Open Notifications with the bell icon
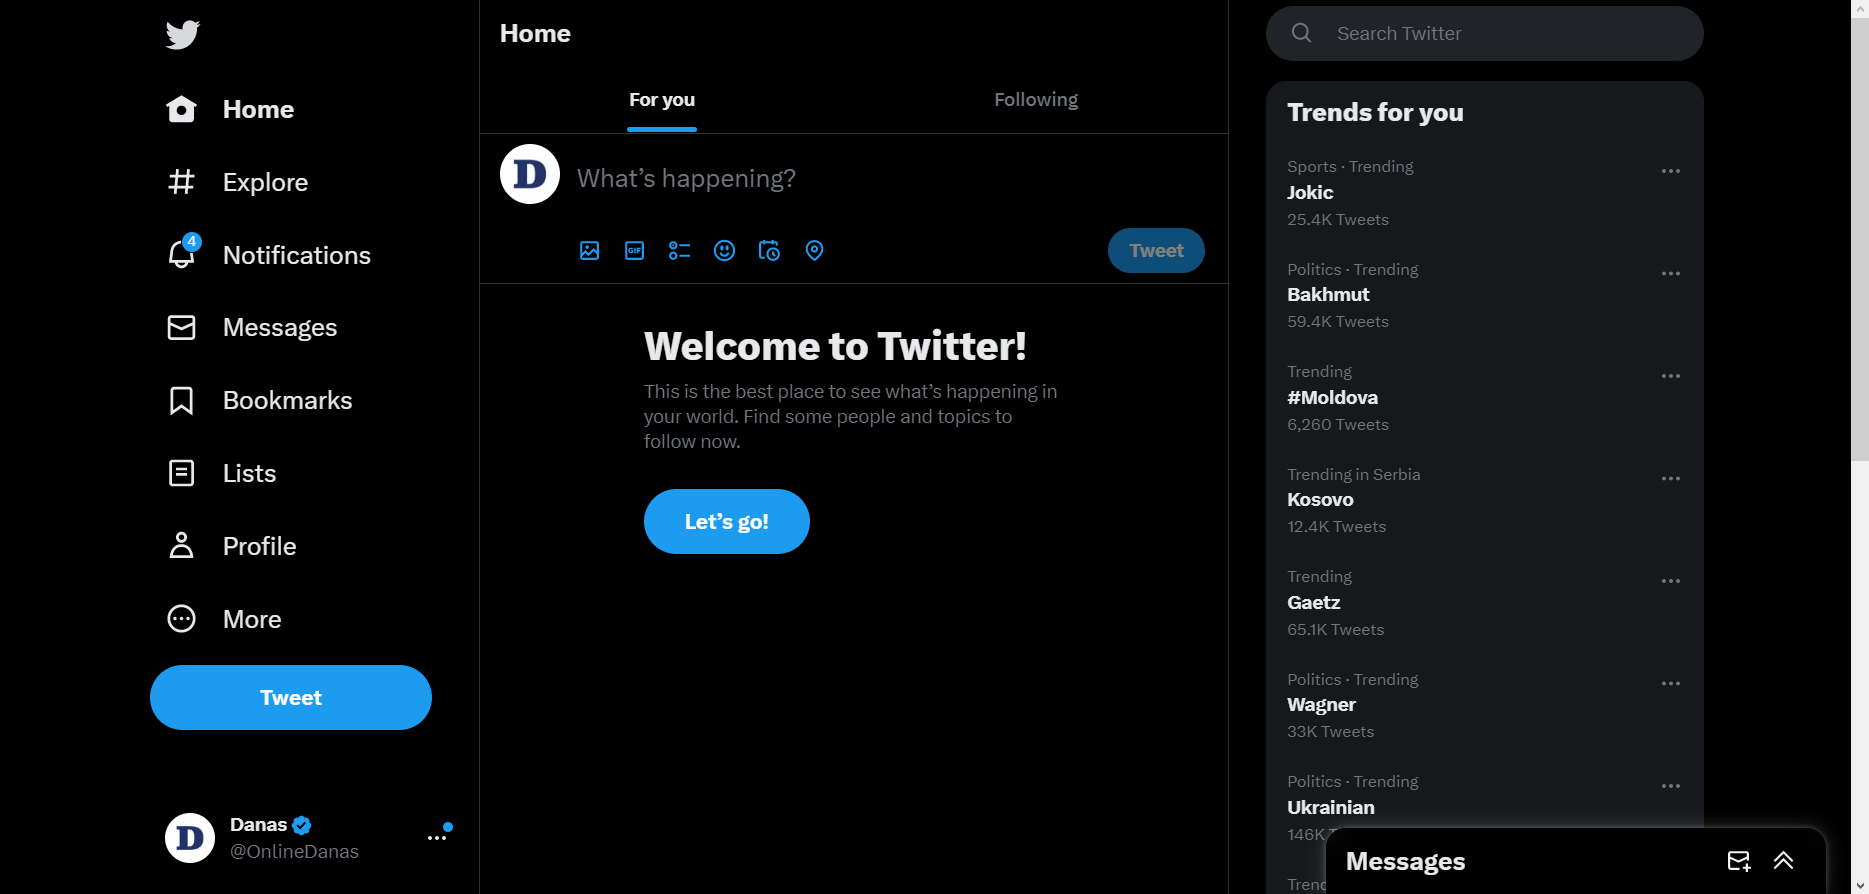 coord(182,255)
